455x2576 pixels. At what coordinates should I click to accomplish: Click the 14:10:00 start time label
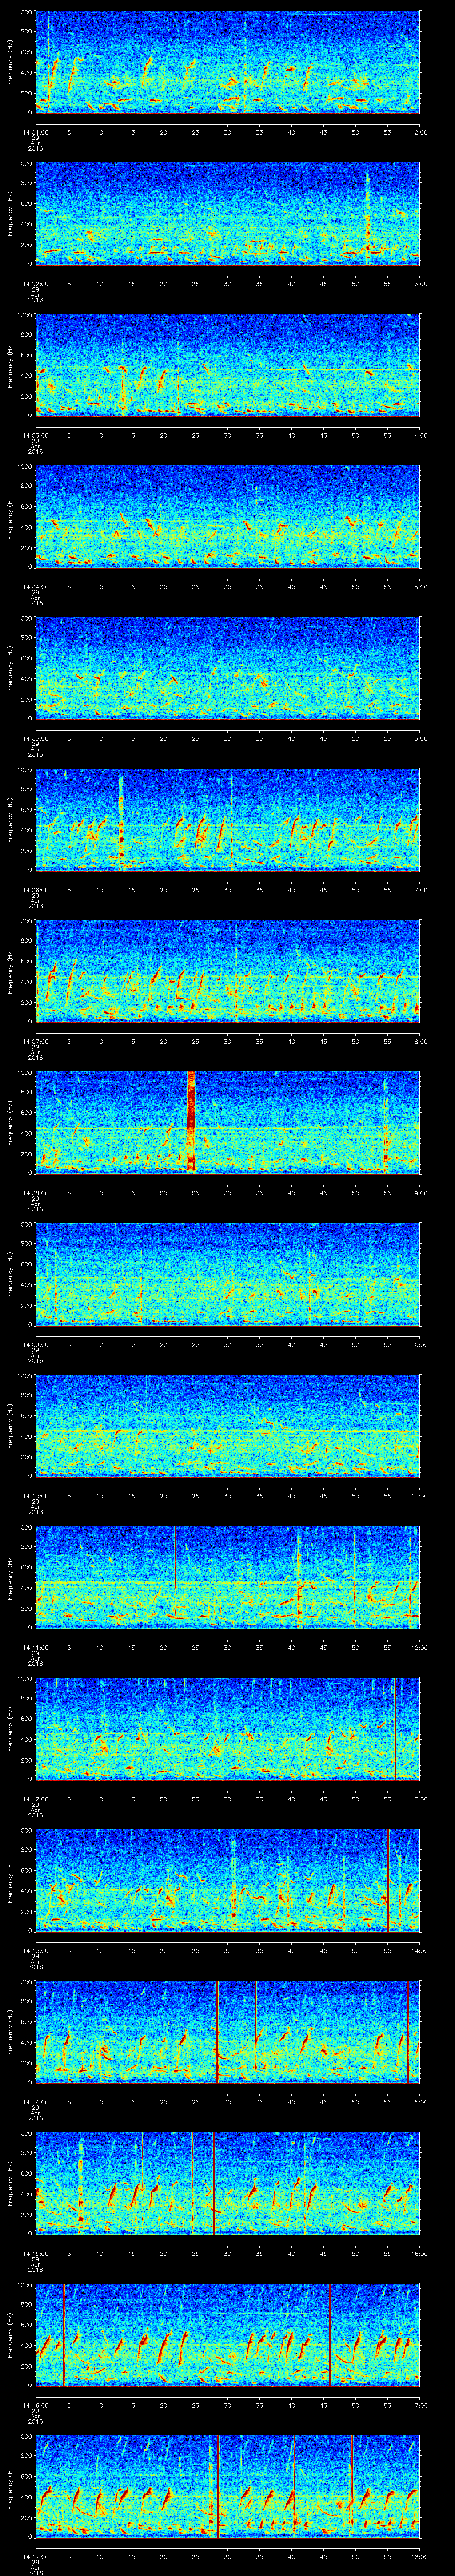tap(35, 1495)
